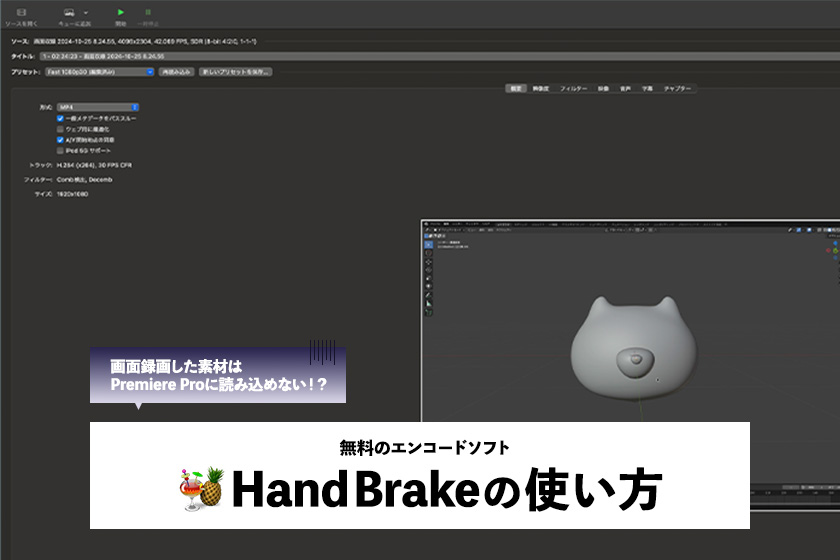The width and height of the screenshot is (840, 560).
Task: Select Blender's Cursor tool icon
Action: pos(429,253)
